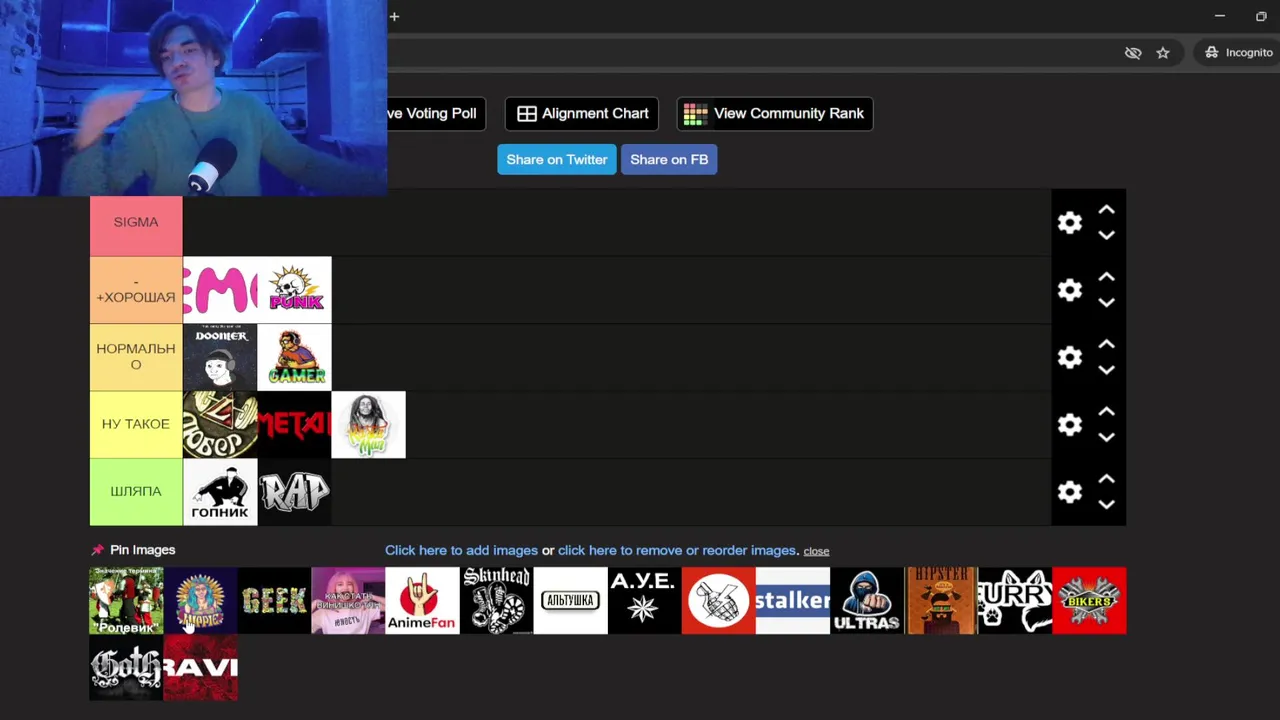
Task: Move ХОРОШАЯ row down with arrow
Action: (1106, 302)
